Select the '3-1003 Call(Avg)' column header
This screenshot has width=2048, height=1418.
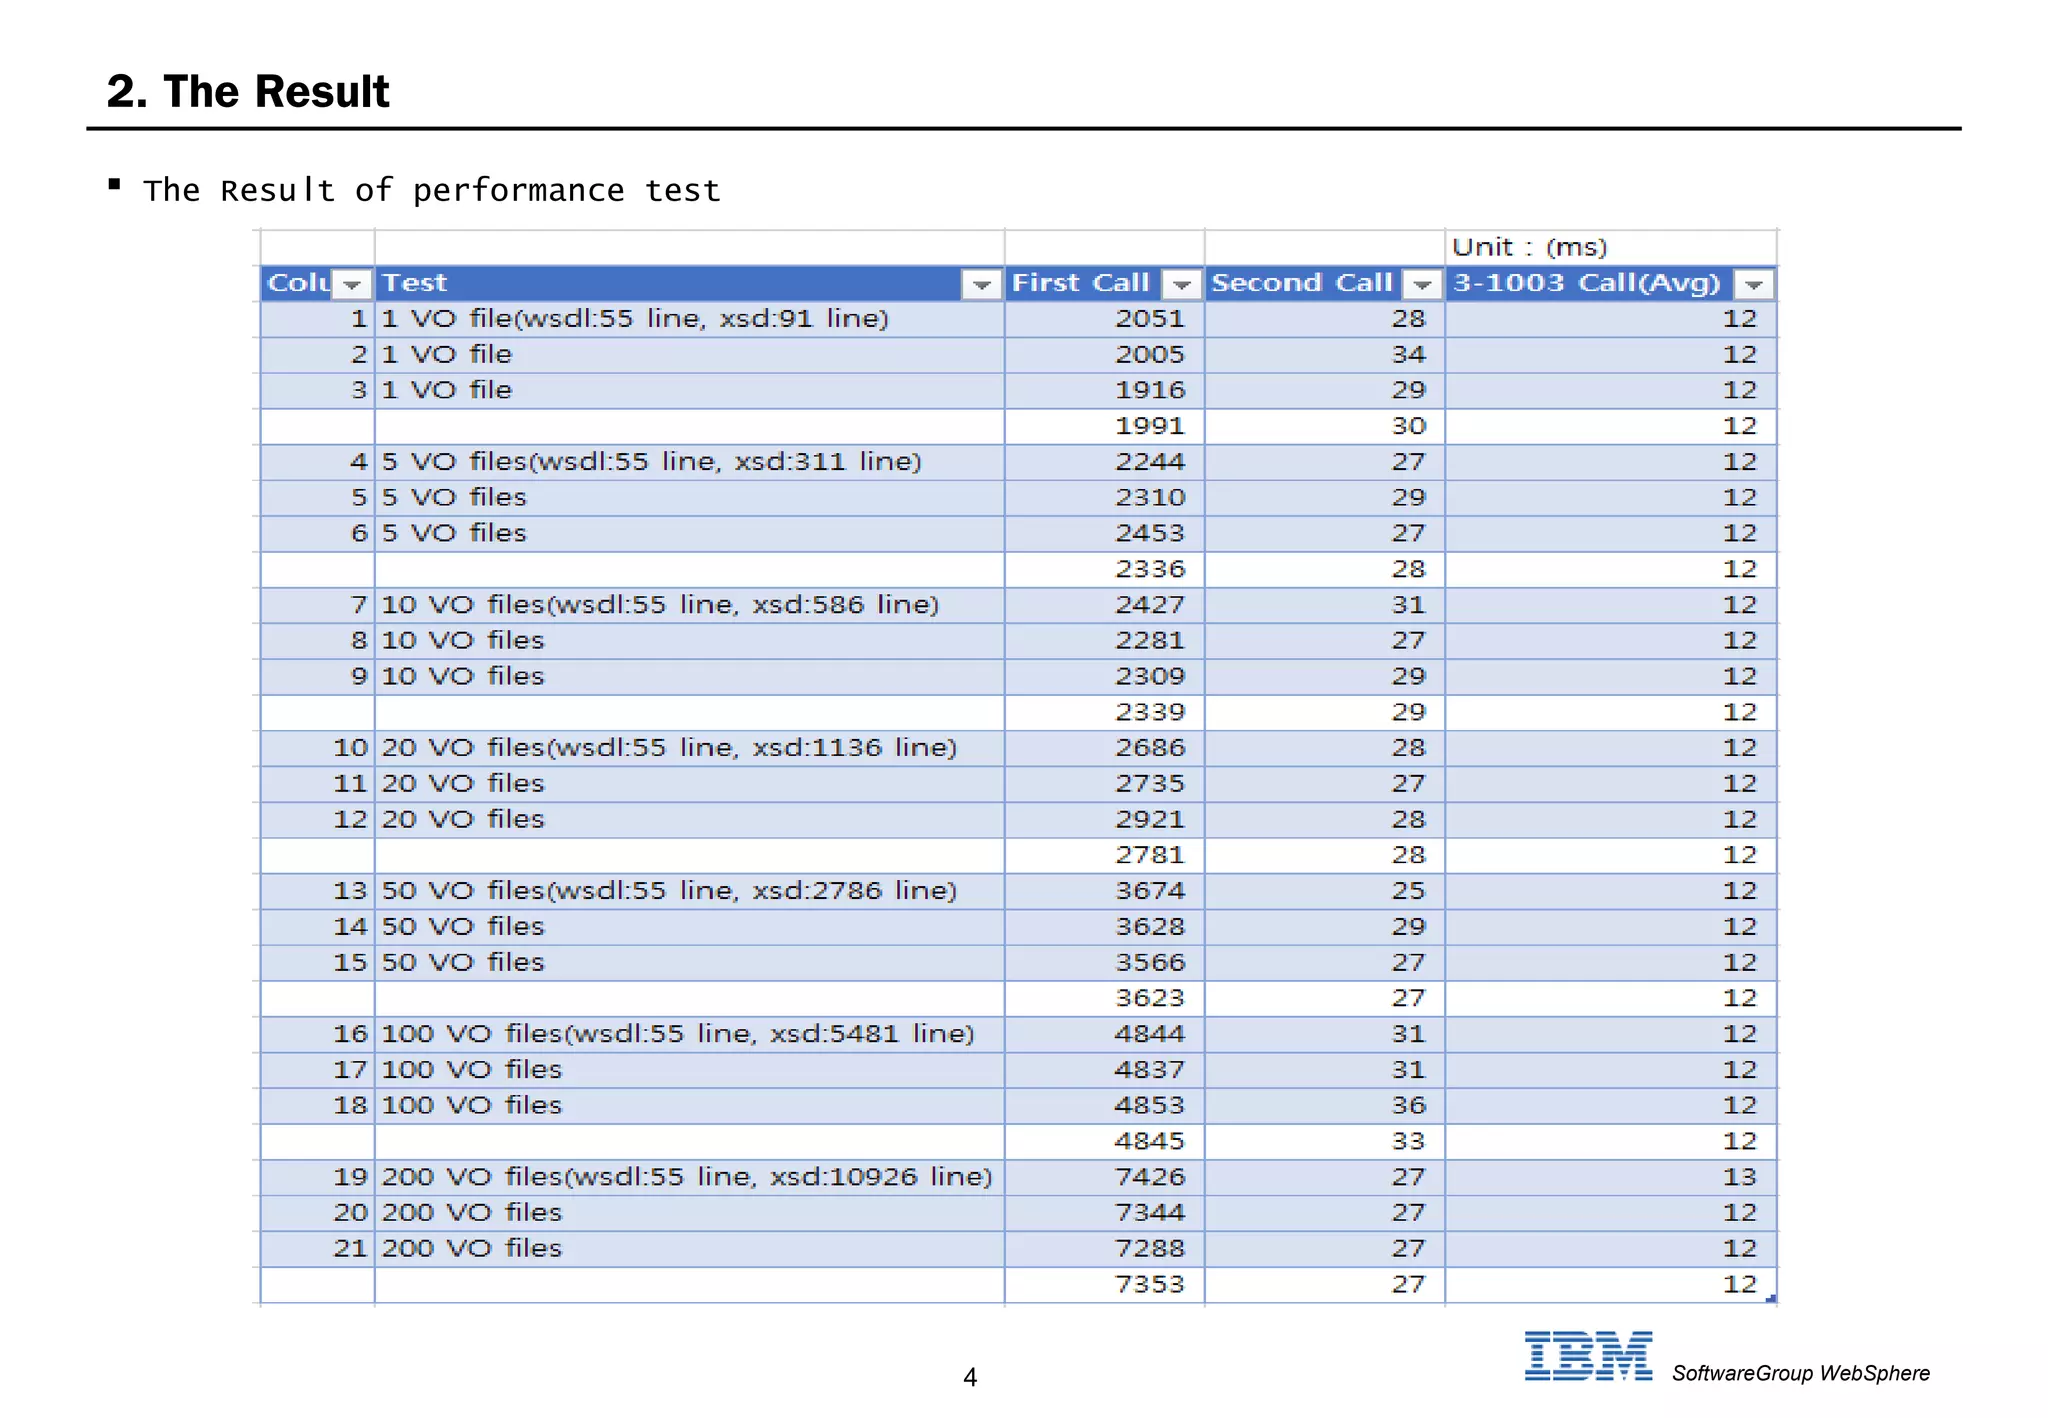tap(1611, 284)
